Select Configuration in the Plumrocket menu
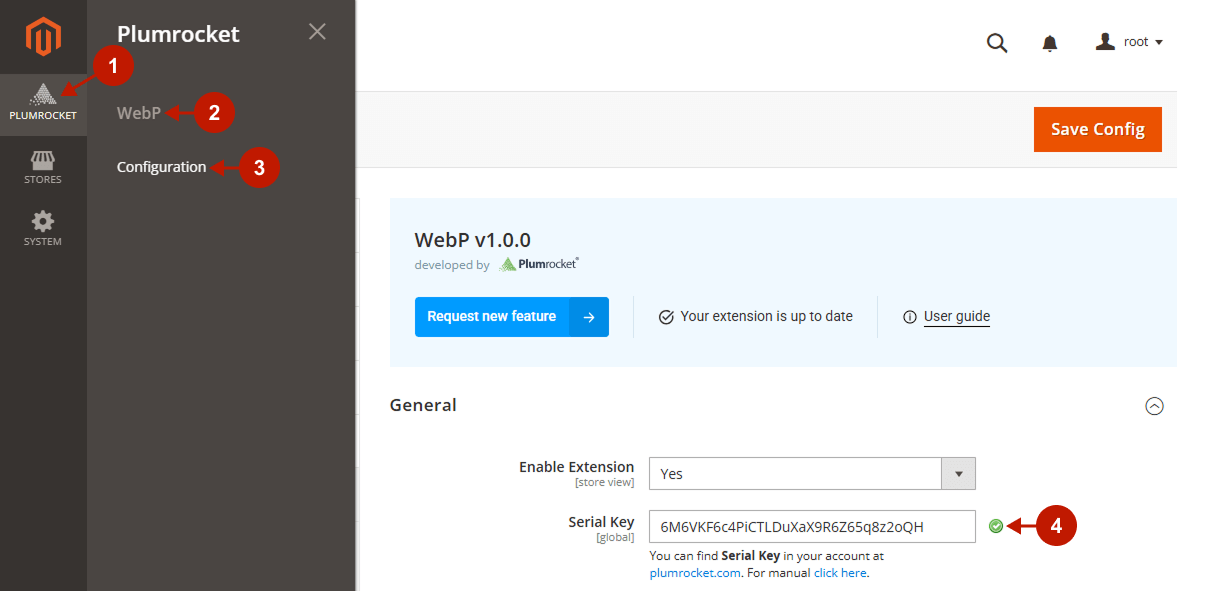 (x=161, y=167)
